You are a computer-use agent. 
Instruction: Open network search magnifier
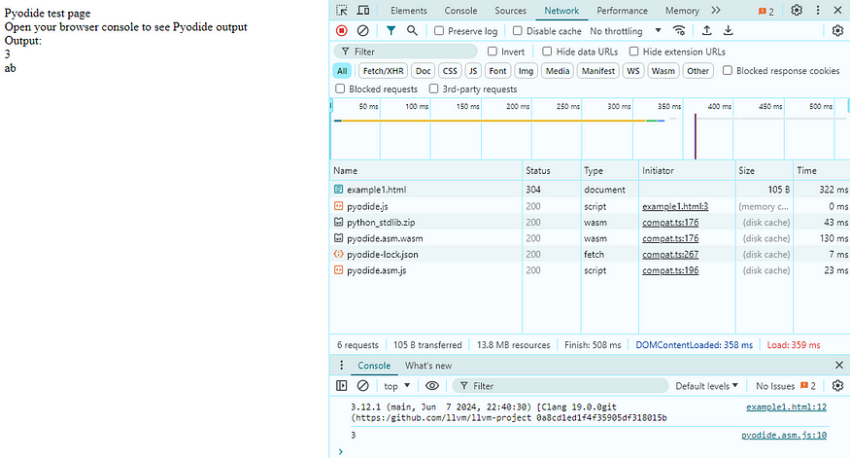coord(412,31)
